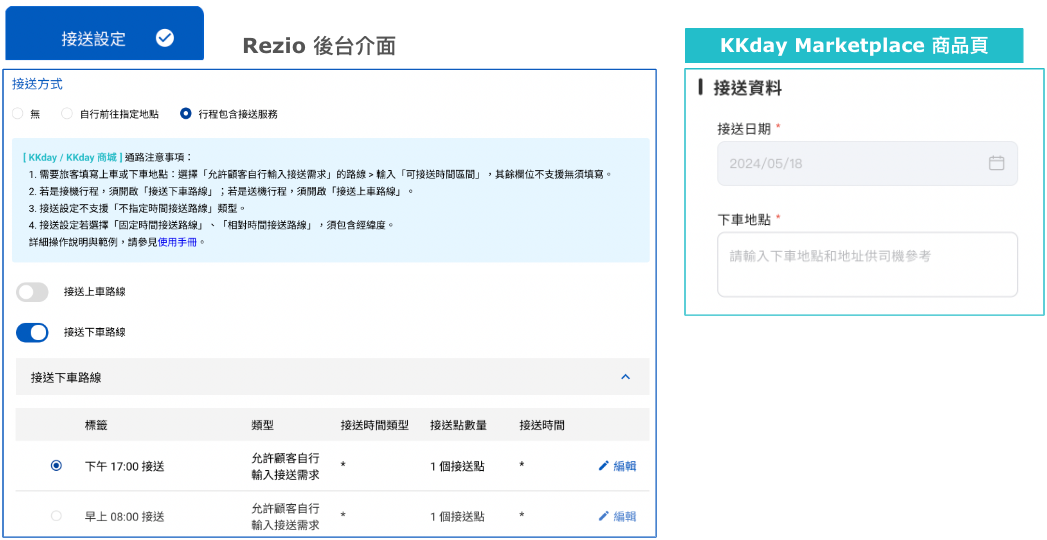Click the 接送資料 heading

tap(748, 87)
